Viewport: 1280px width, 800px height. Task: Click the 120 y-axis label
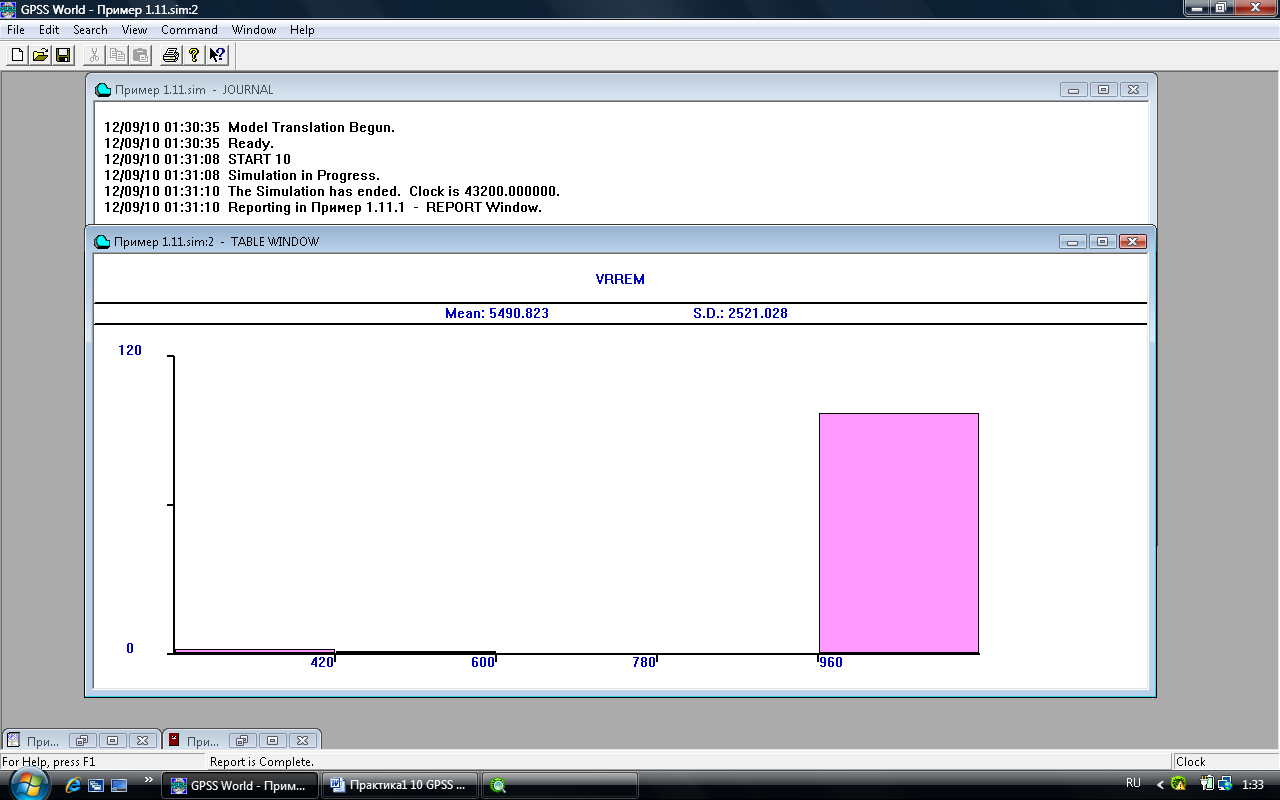[x=130, y=350]
